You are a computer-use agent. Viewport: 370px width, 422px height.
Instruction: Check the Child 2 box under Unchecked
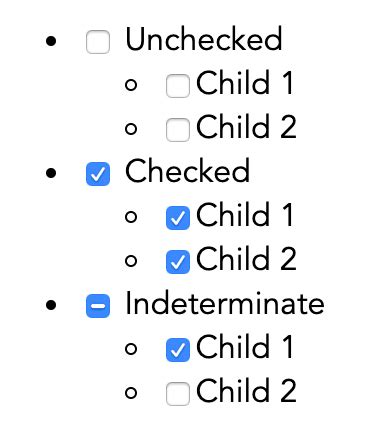(178, 130)
